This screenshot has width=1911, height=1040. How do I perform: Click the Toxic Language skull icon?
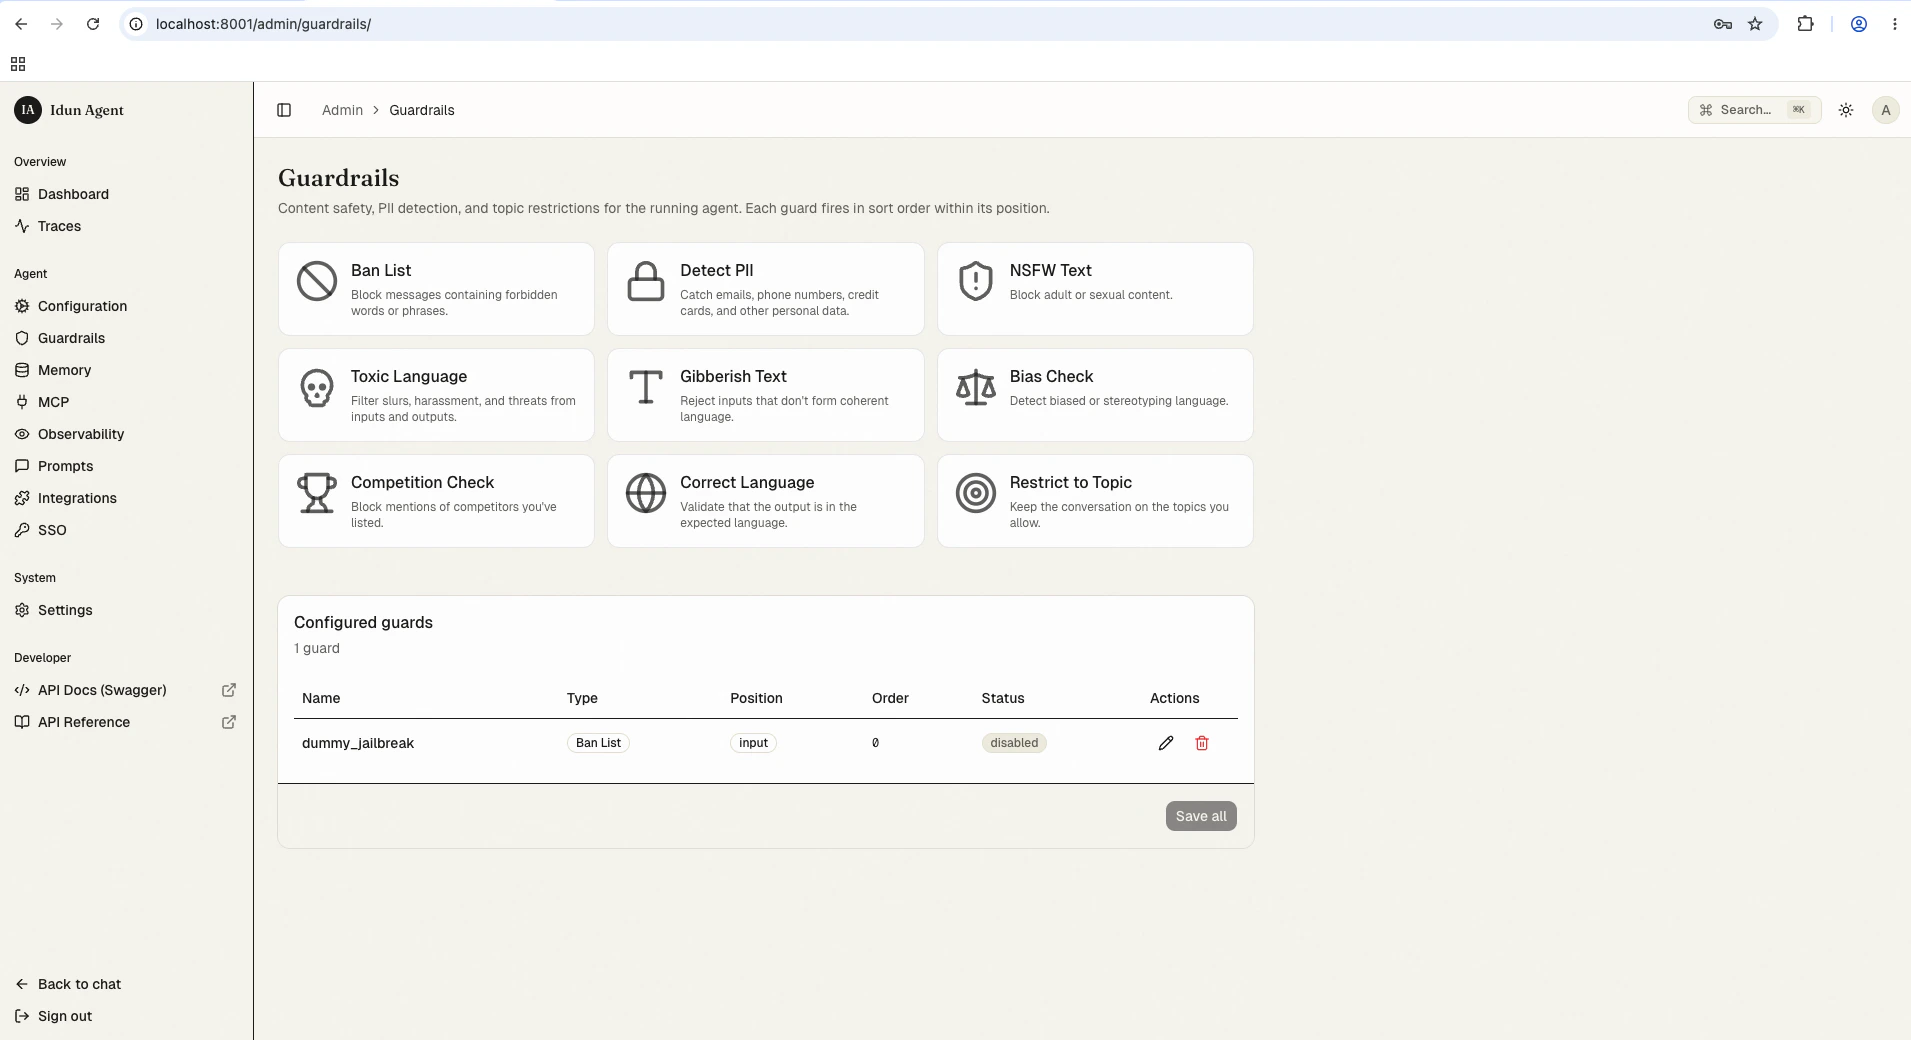tap(317, 387)
